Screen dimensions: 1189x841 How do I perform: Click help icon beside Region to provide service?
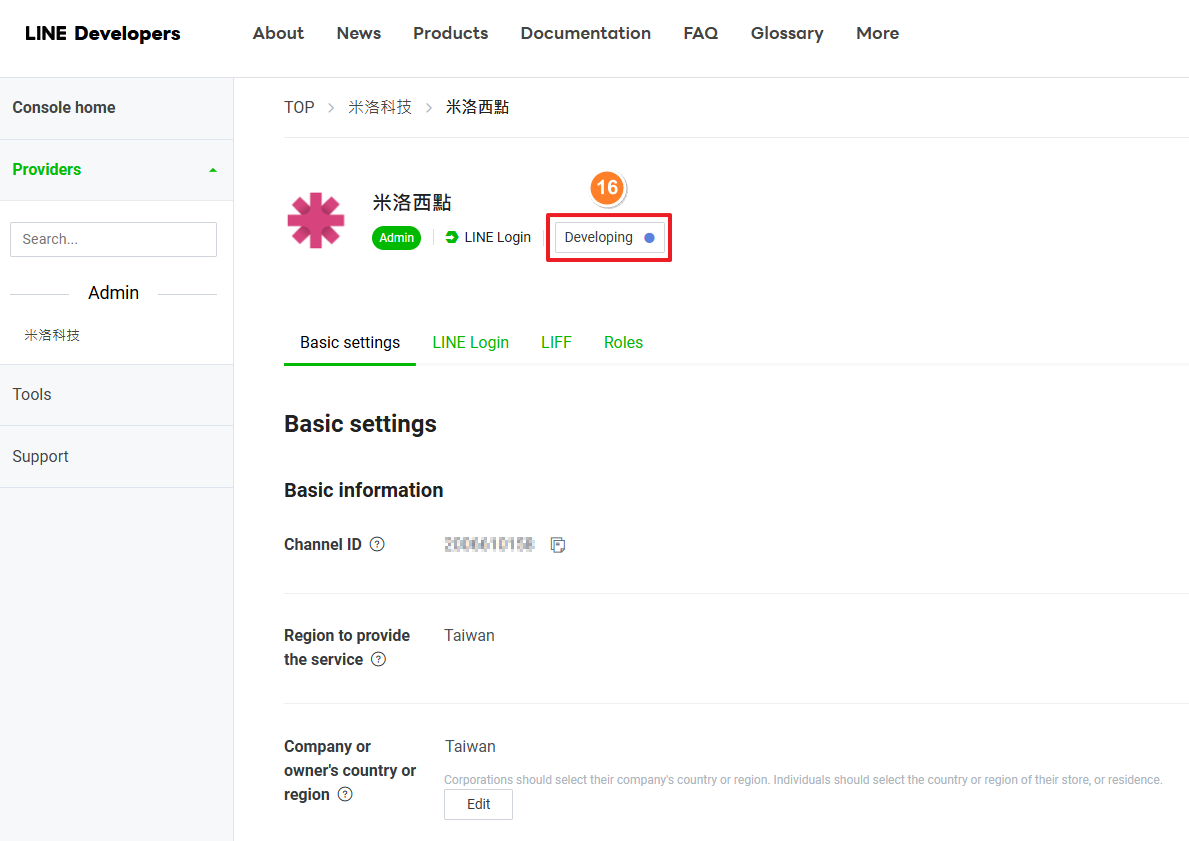(378, 660)
